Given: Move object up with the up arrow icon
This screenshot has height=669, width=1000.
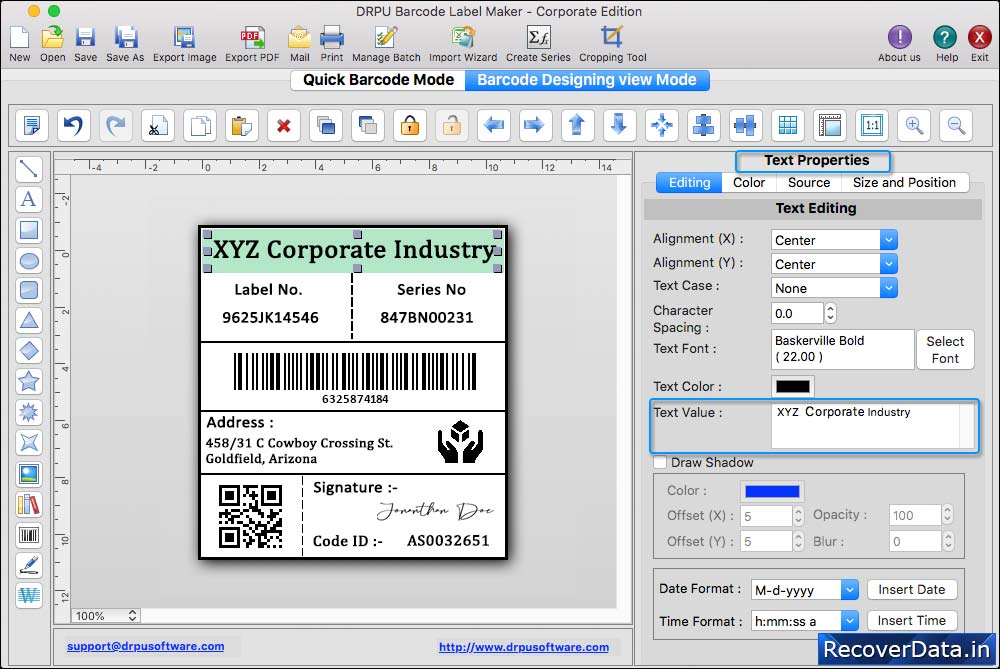Looking at the screenshot, I should click(577, 125).
